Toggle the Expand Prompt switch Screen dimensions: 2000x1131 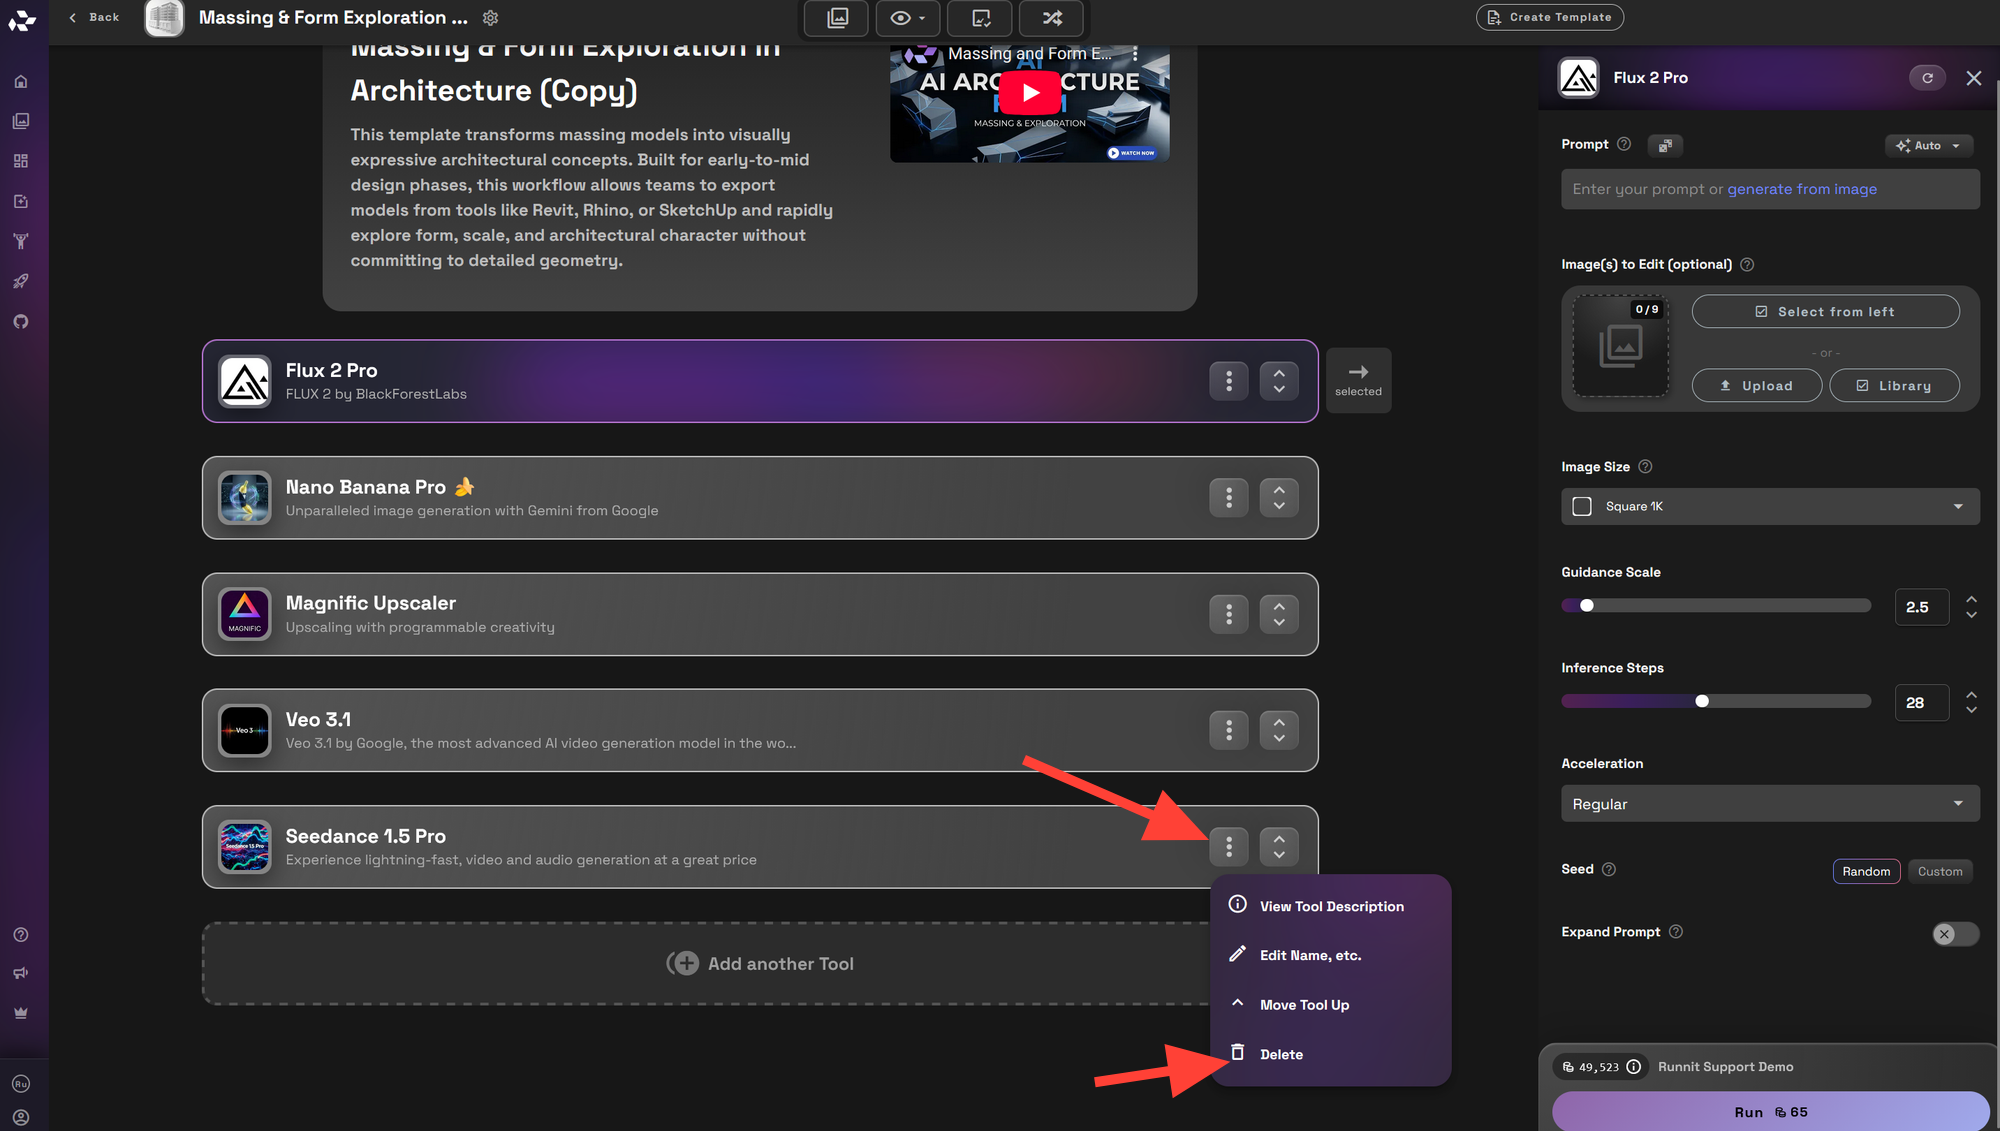tap(1955, 934)
